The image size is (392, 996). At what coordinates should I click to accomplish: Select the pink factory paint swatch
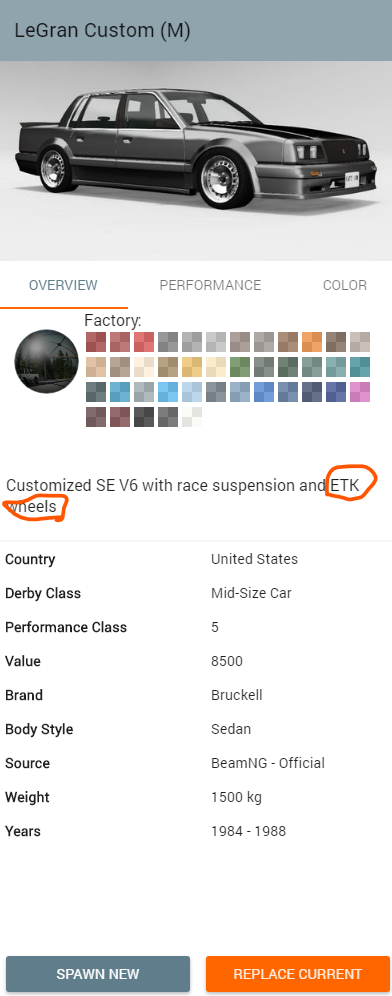(x=360, y=391)
